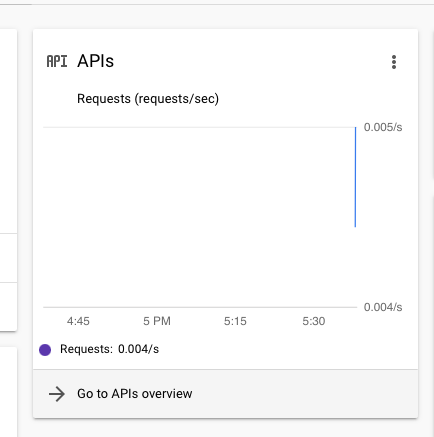Click the API monospace logo icon

click(57, 62)
